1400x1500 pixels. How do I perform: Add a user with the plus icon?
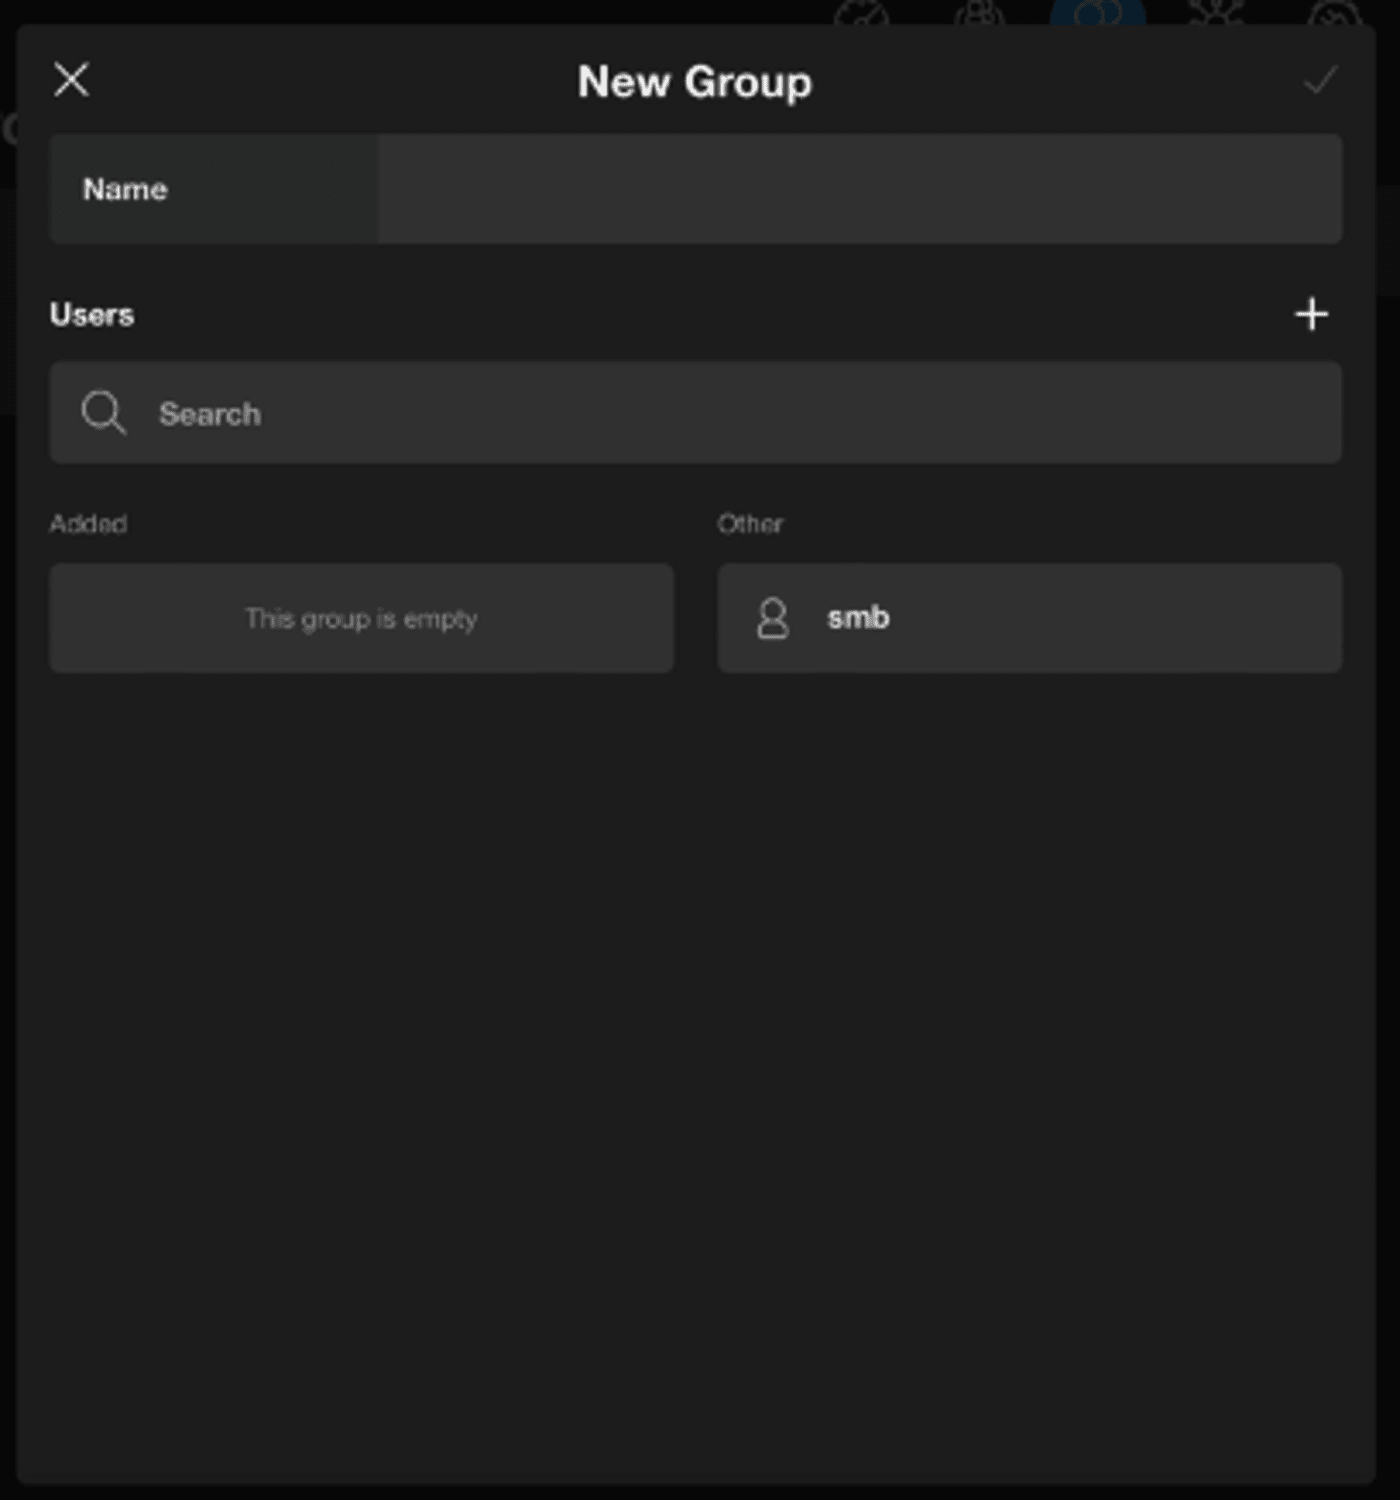(1311, 314)
